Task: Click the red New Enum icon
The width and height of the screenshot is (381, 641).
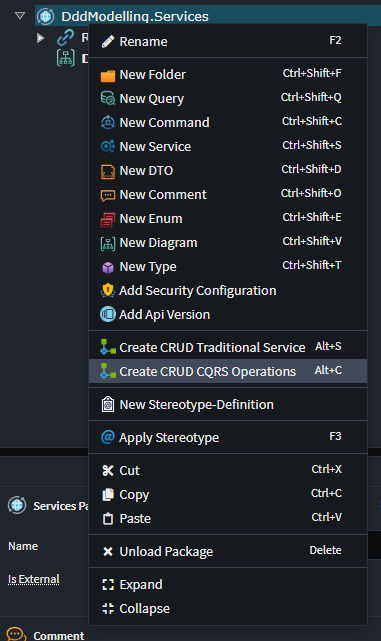Action: click(108, 220)
